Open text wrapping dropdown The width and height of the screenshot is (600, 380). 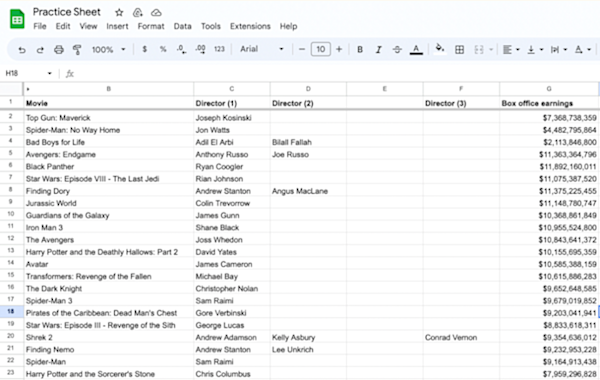(558, 49)
